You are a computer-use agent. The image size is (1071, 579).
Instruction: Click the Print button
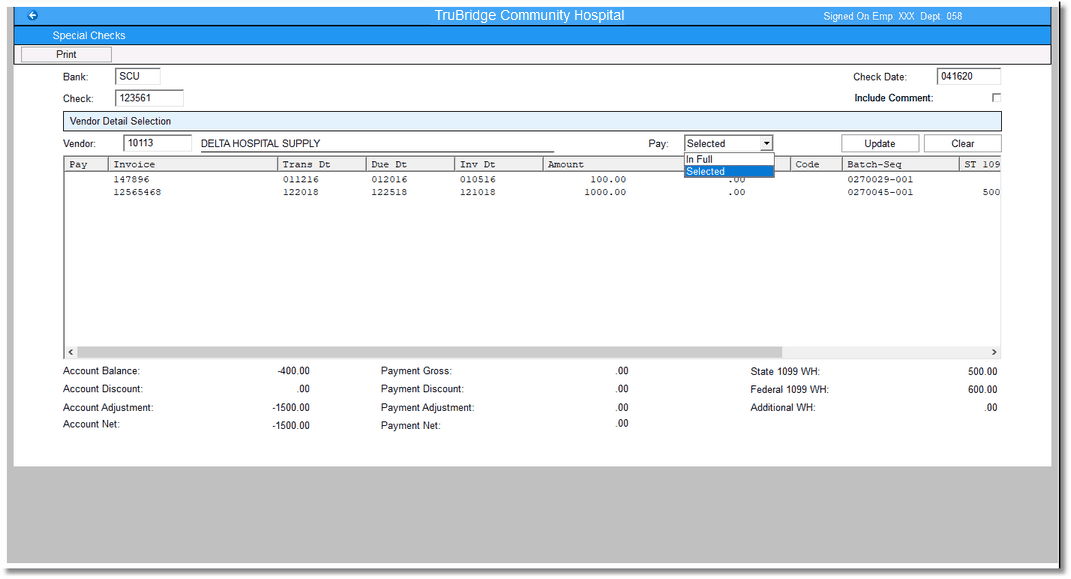66,55
